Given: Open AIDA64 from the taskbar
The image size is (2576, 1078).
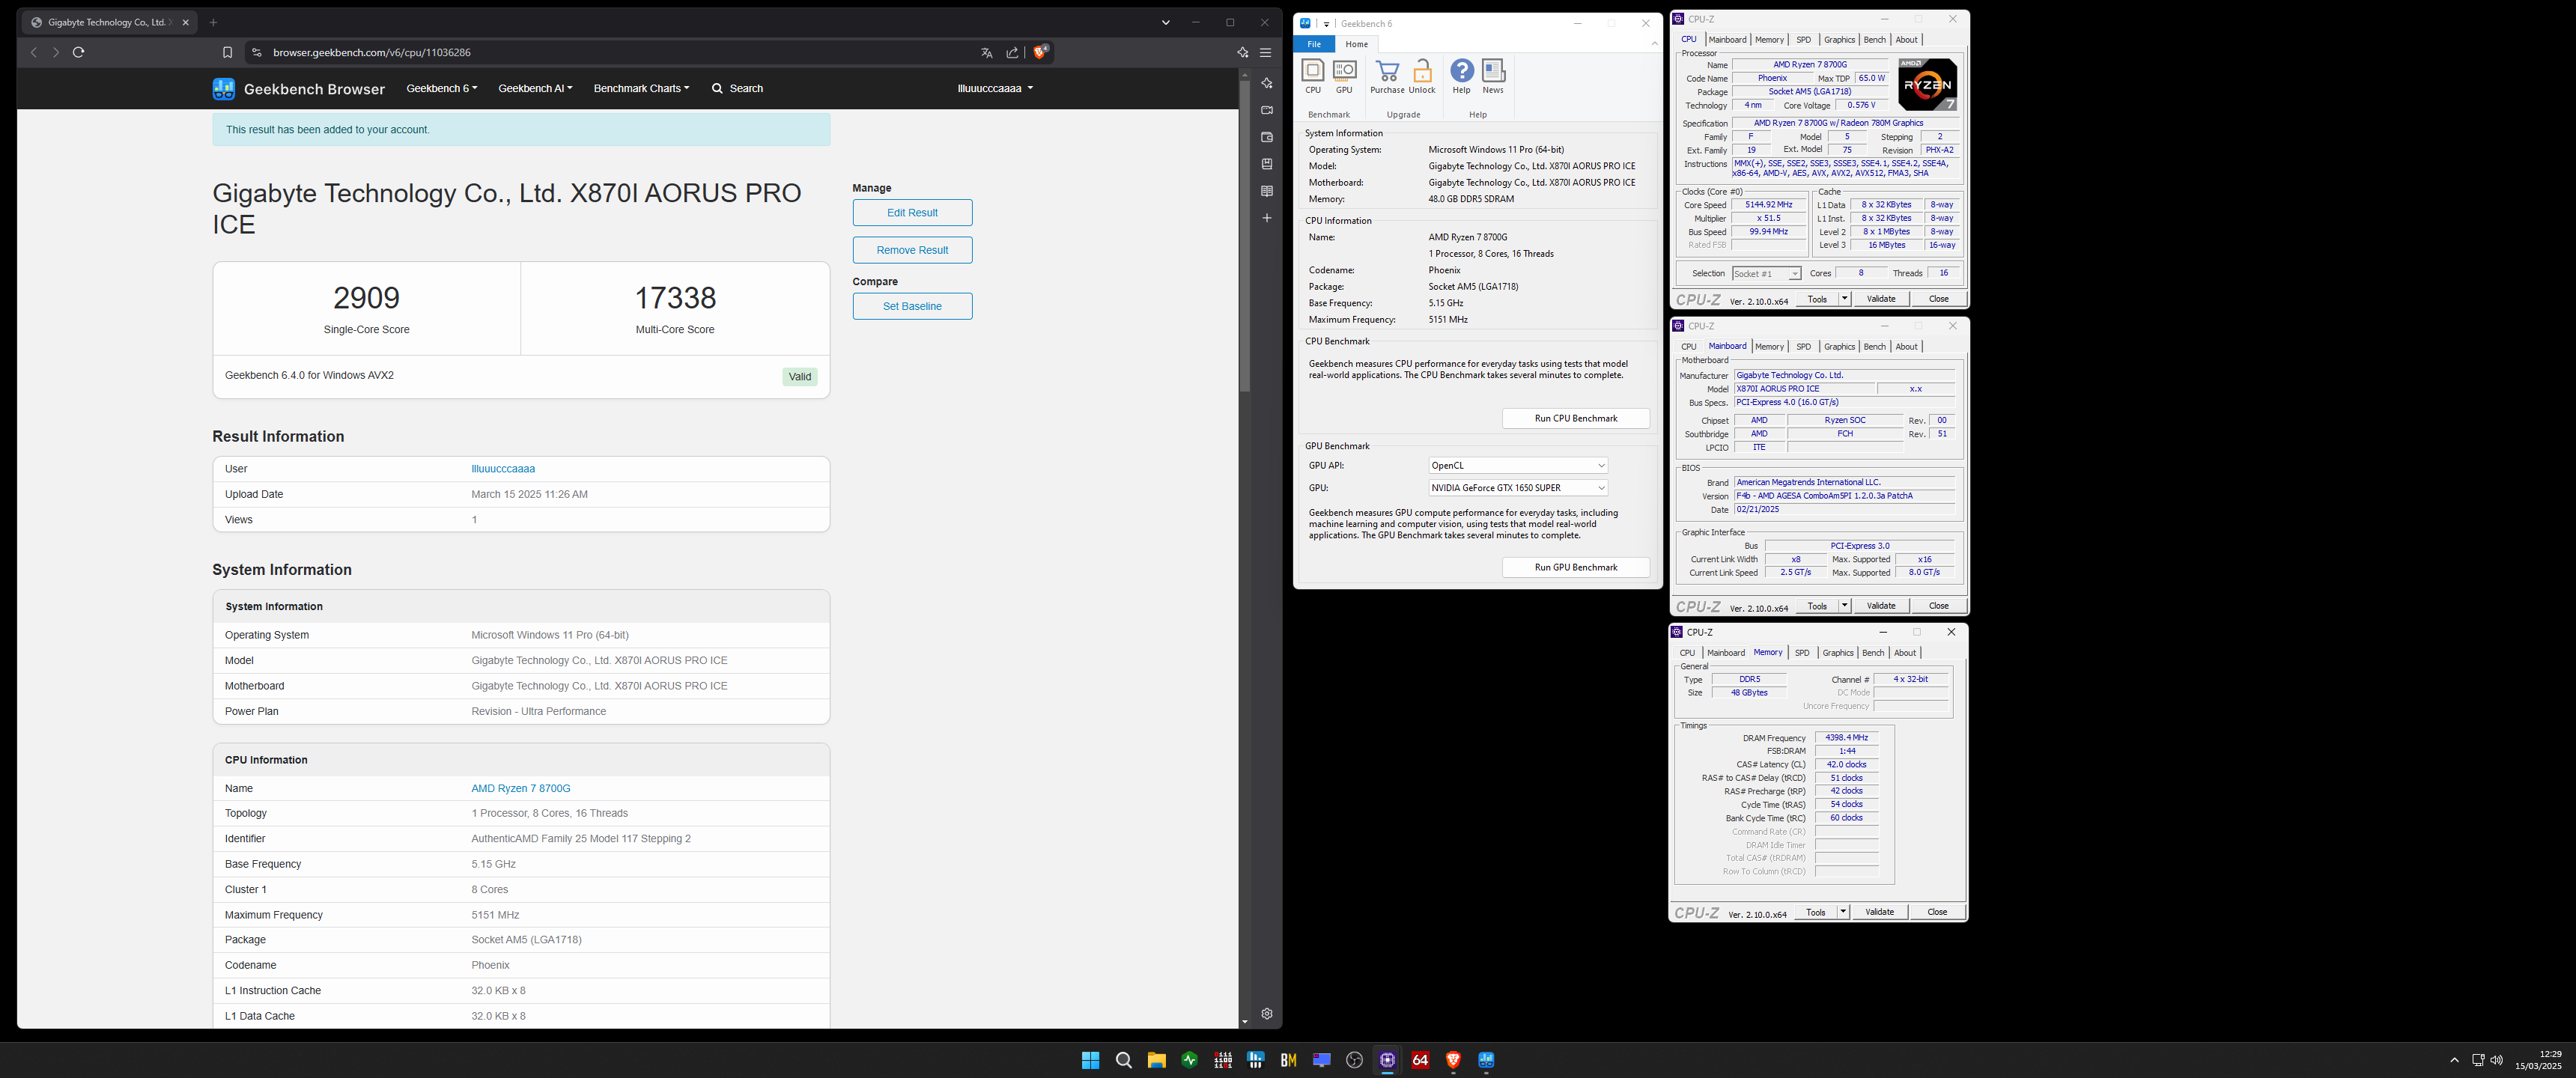Looking at the screenshot, I should coord(1420,1060).
